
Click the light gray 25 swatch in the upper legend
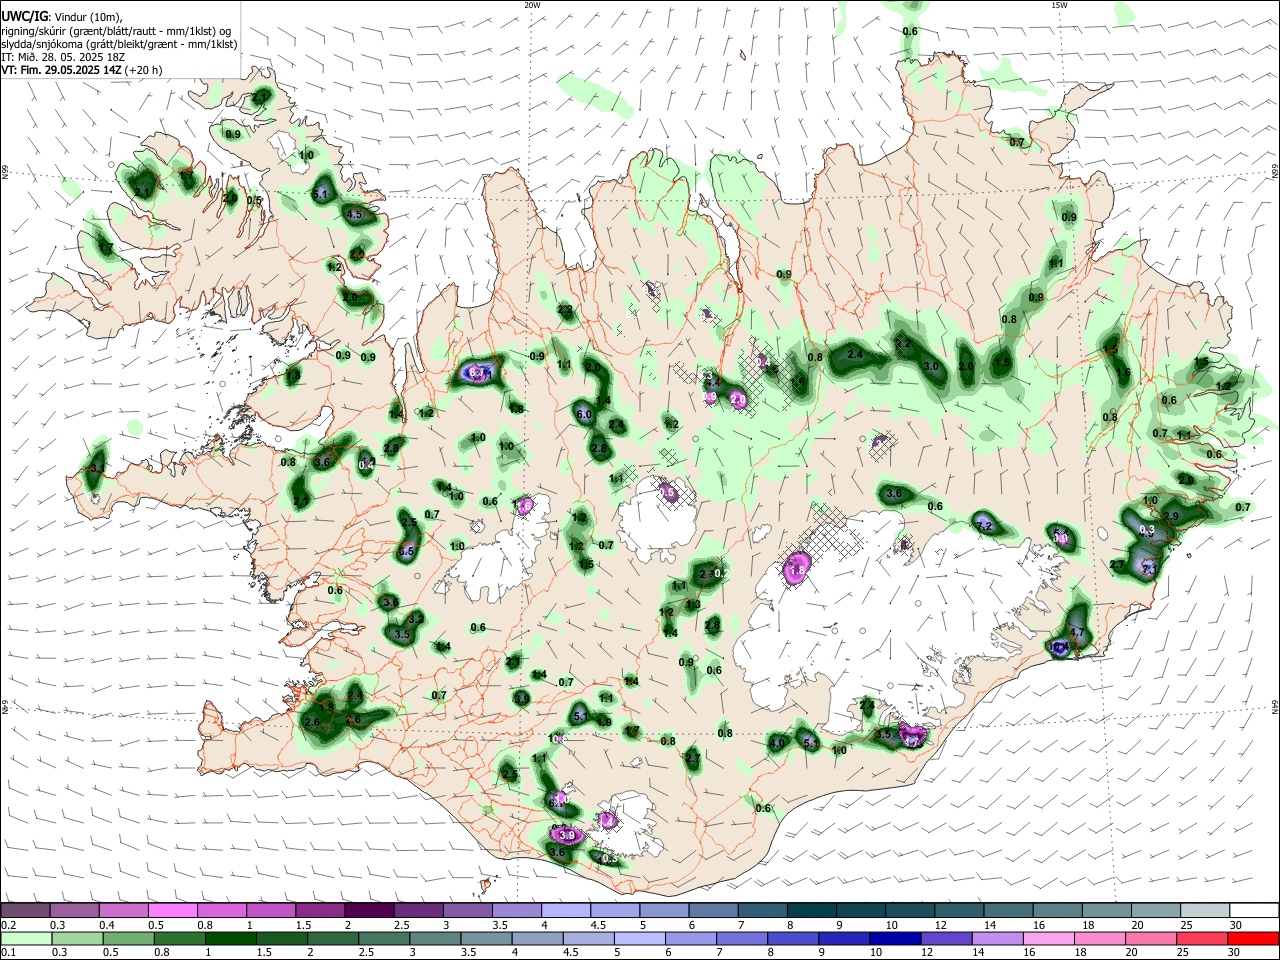point(1205,910)
